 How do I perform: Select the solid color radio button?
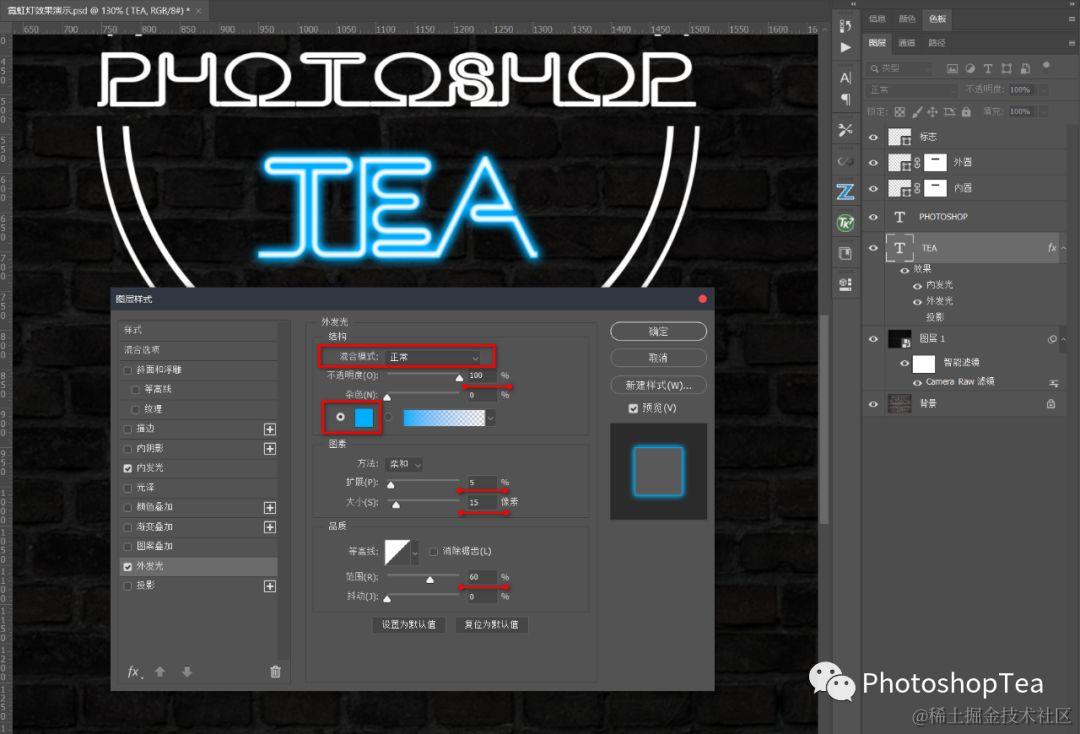point(340,417)
